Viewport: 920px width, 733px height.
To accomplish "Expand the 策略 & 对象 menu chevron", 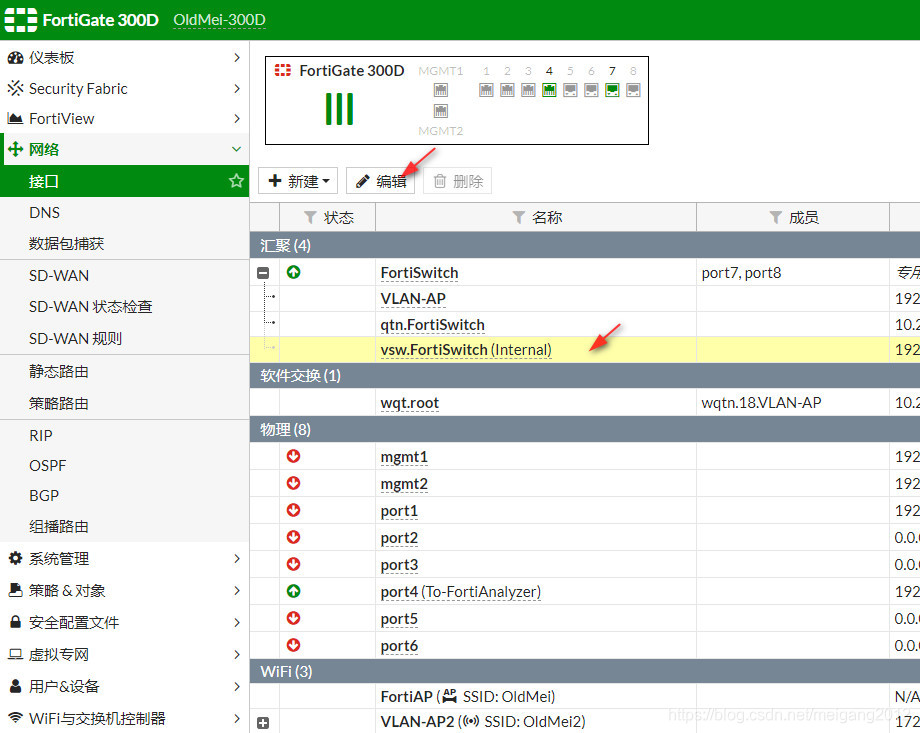I will pyautogui.click(x=236, y=590).
